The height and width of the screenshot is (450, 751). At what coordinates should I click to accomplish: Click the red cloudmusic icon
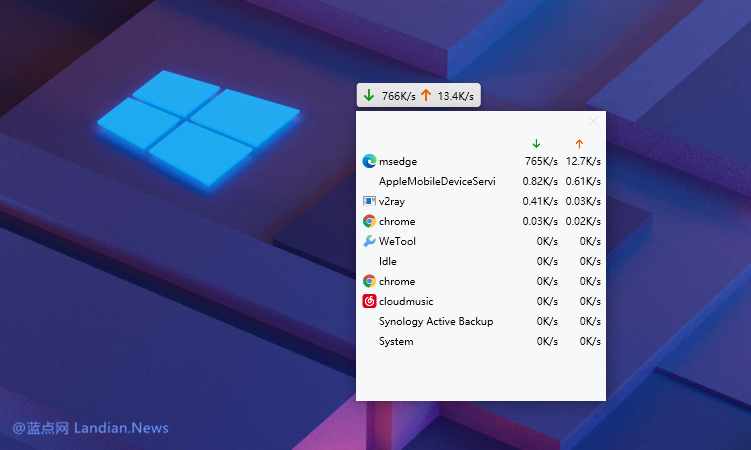tap(369, 301)
